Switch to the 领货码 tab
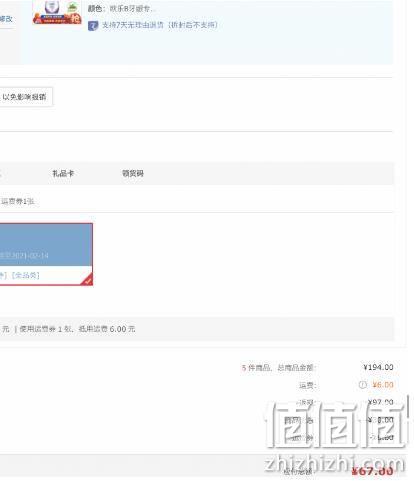This screenshot has width=414, height=481. click(133, 173)
